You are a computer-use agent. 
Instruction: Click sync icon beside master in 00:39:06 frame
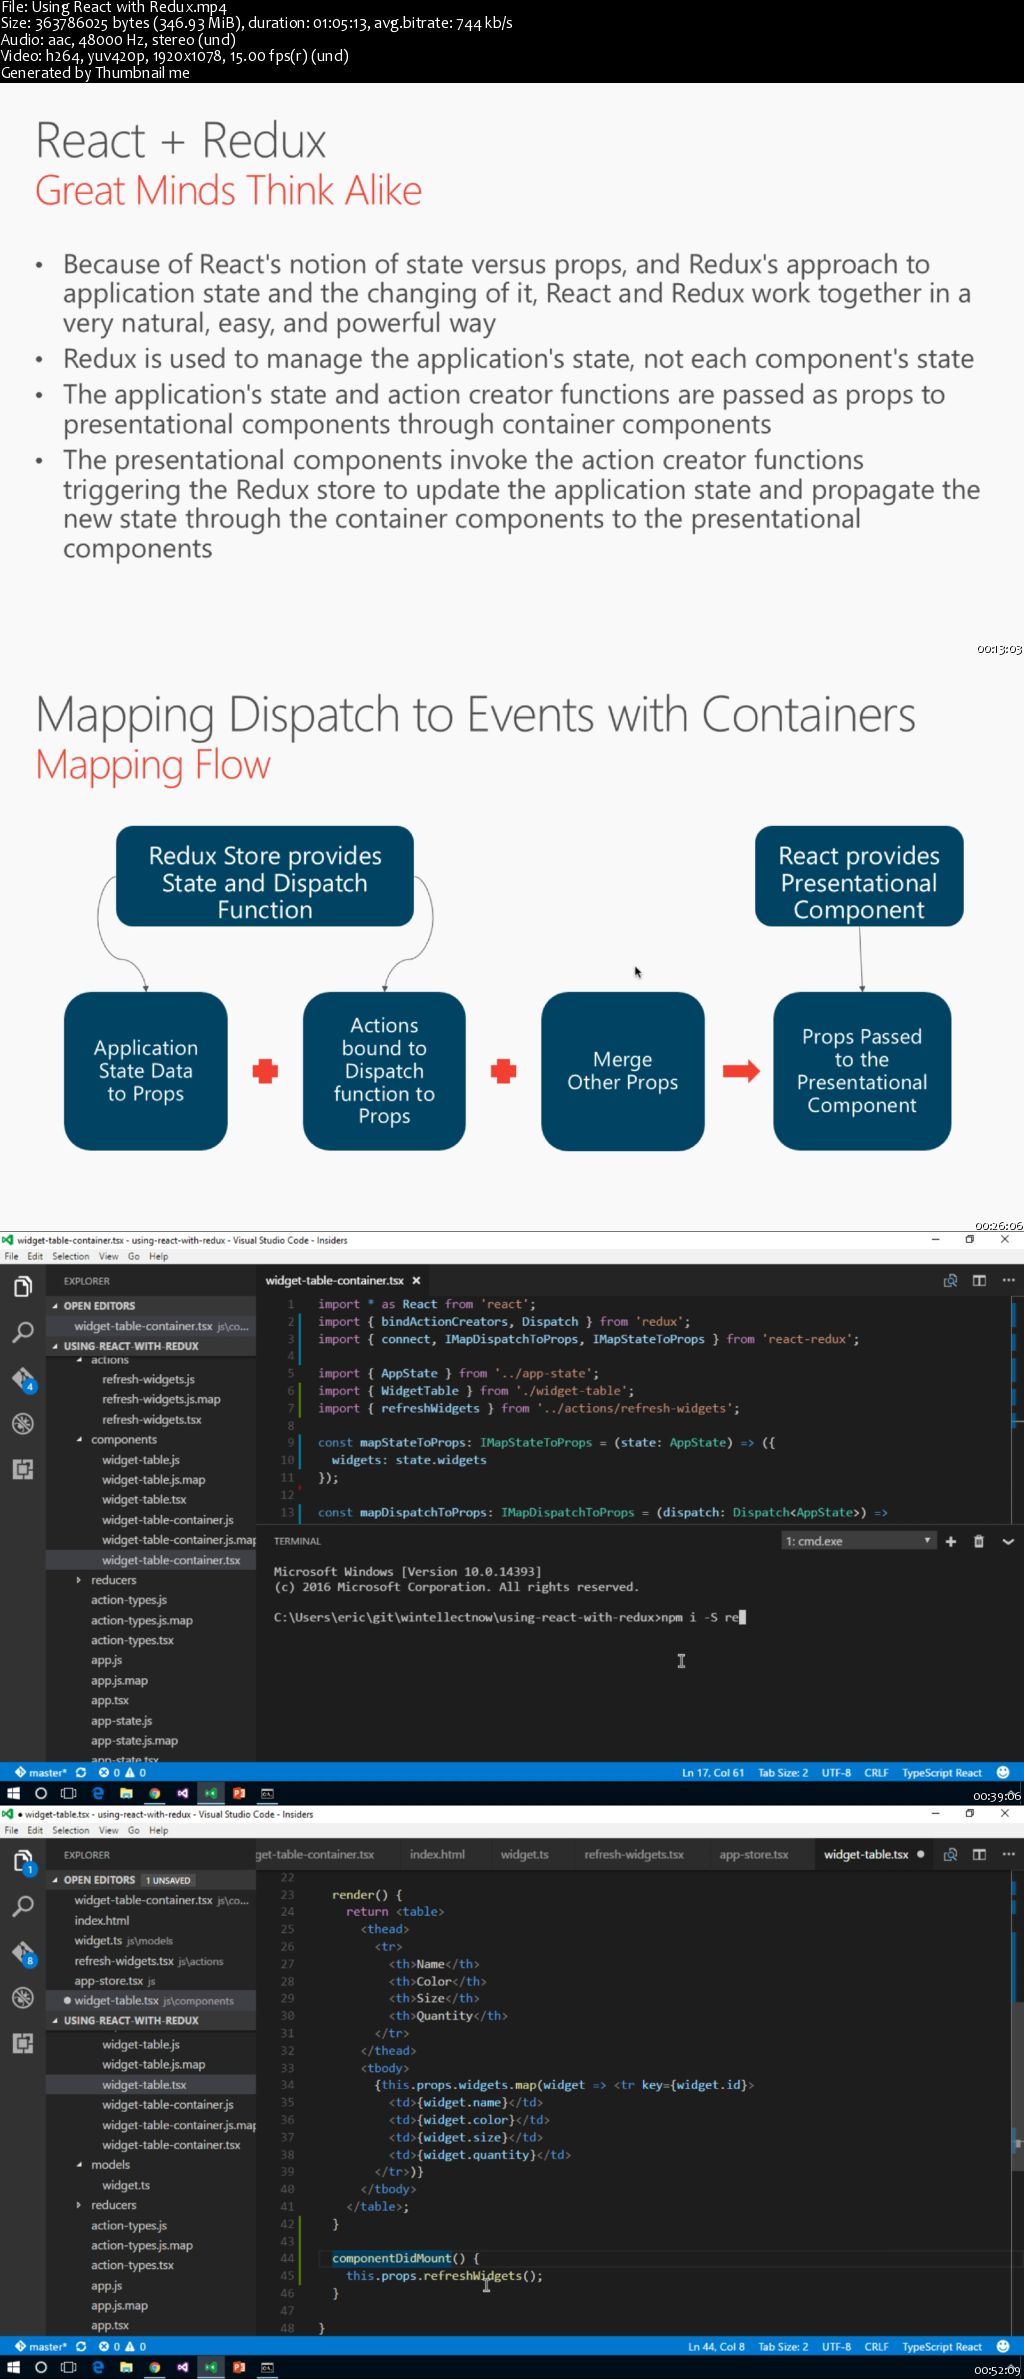(x=81, y=1772)
